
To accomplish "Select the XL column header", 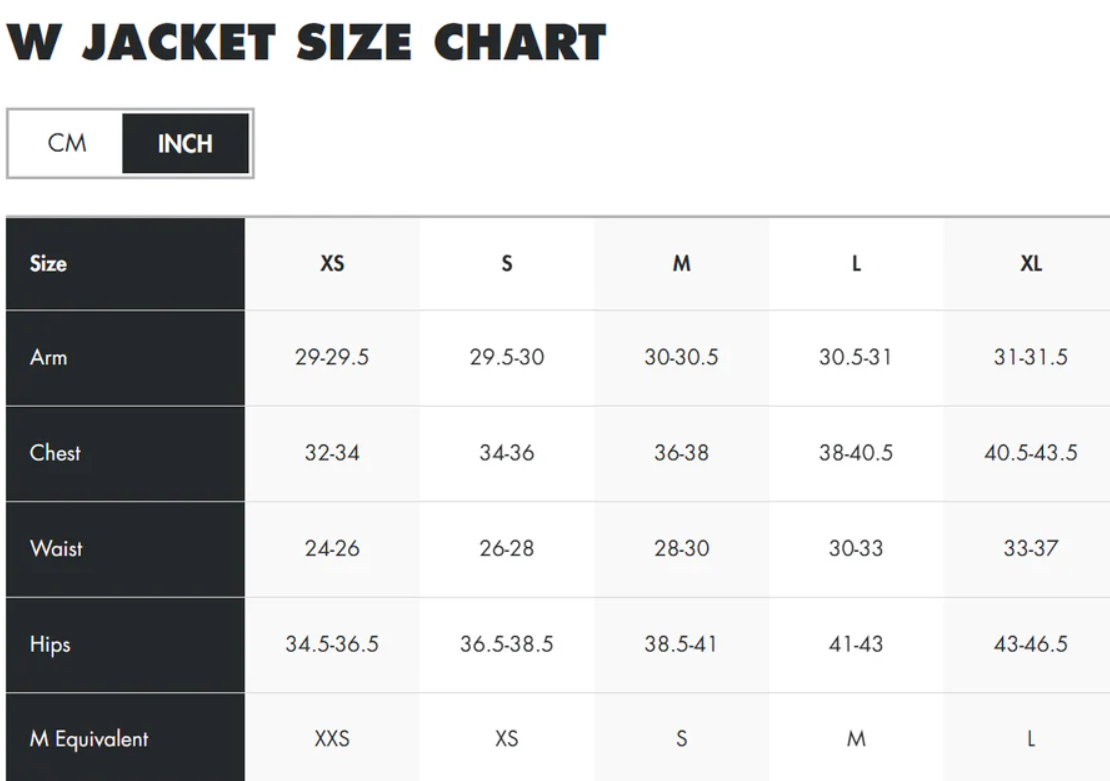I will coord(1031,264).
